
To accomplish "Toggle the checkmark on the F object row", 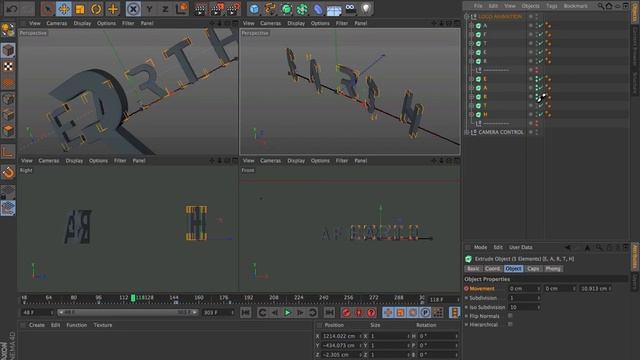I will pos(541,34).
